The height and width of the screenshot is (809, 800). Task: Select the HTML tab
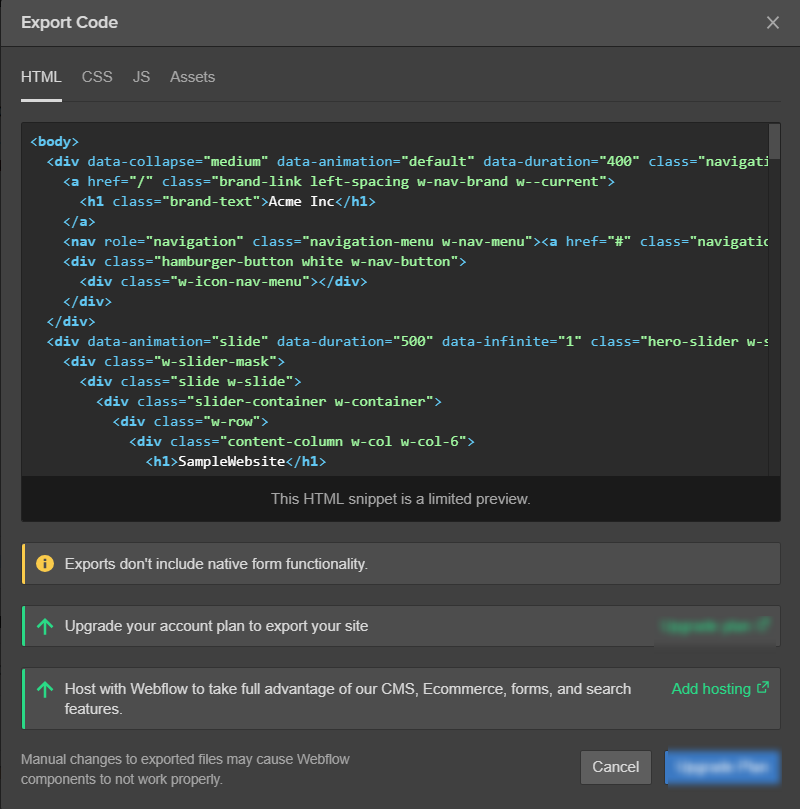tap(41, 77)
